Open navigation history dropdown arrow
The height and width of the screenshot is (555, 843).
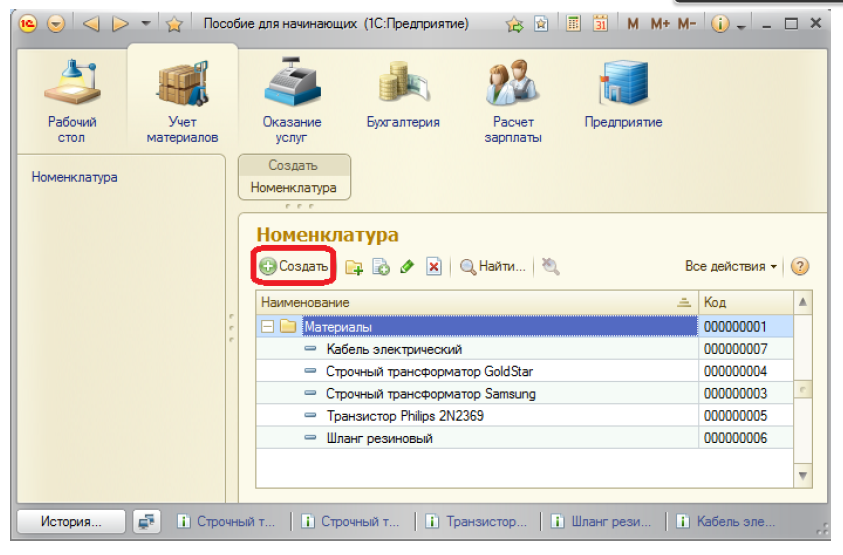point(146,24)
